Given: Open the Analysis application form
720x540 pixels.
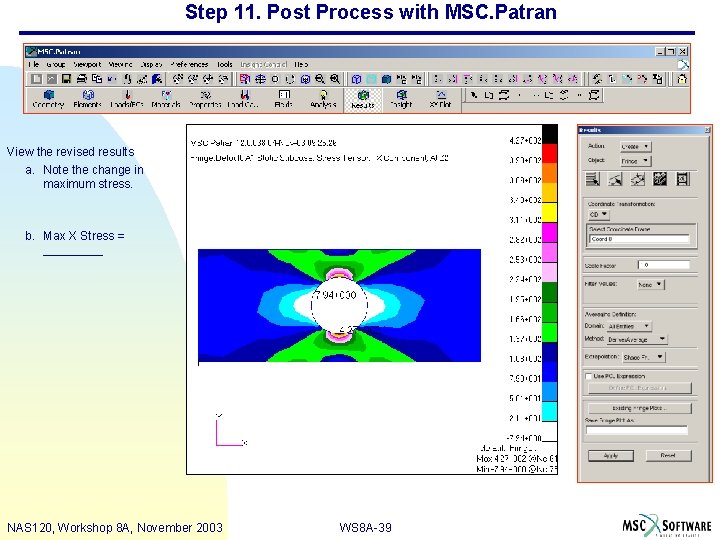Looking at the screenshot, I should tap(323, 99).
